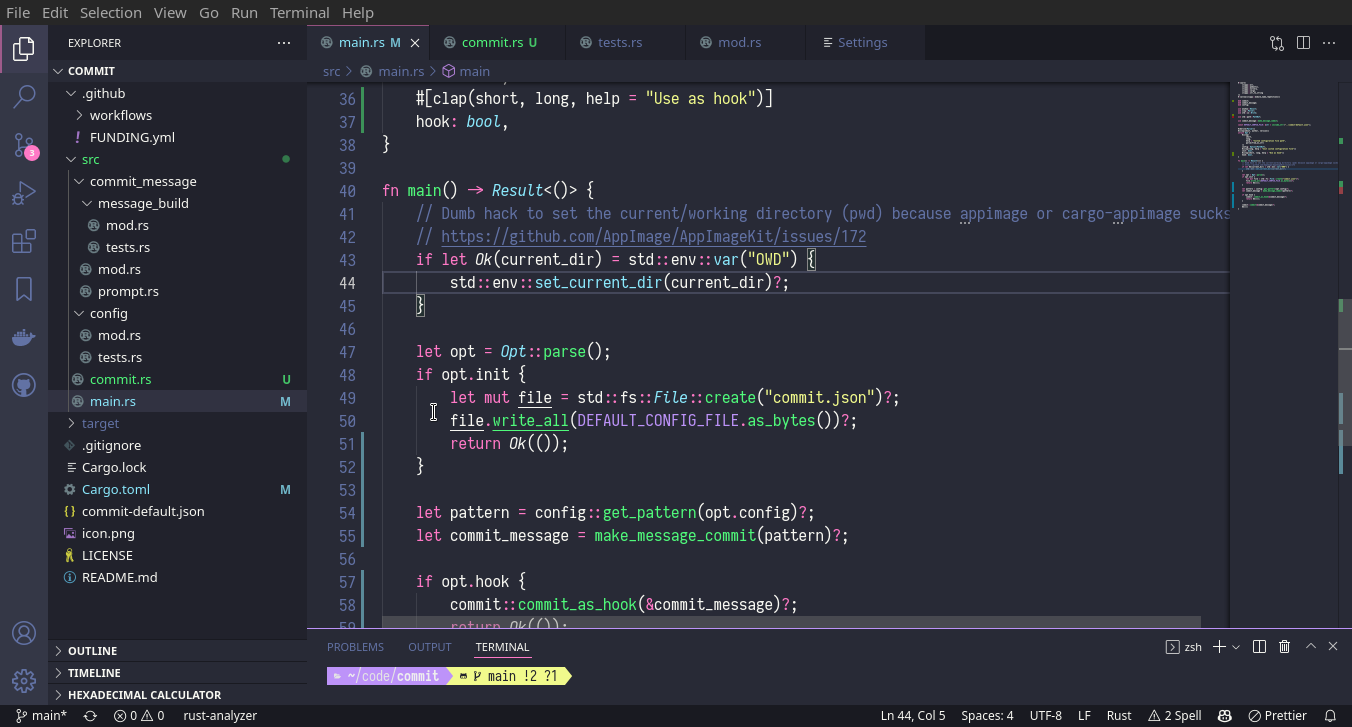Open the Docker view icon
The width and height of the screenshot is (1352, 727).
pos(24,338)
